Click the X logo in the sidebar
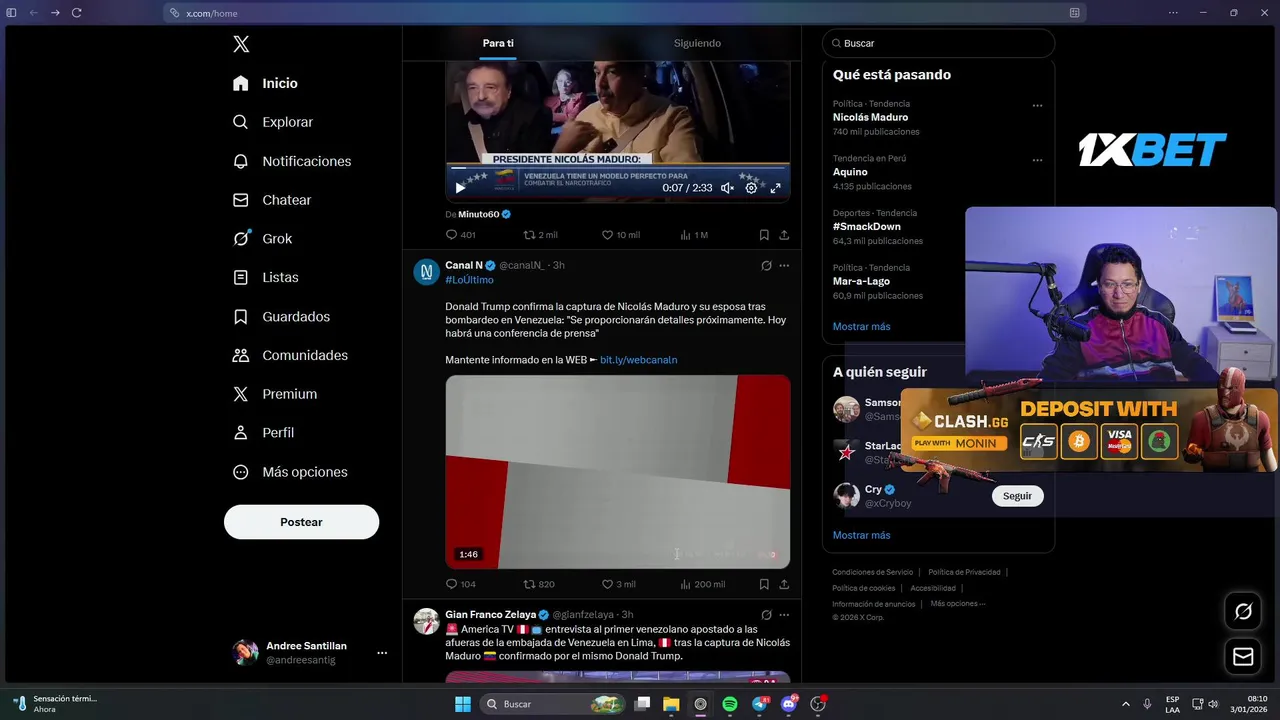 point(241,44)
